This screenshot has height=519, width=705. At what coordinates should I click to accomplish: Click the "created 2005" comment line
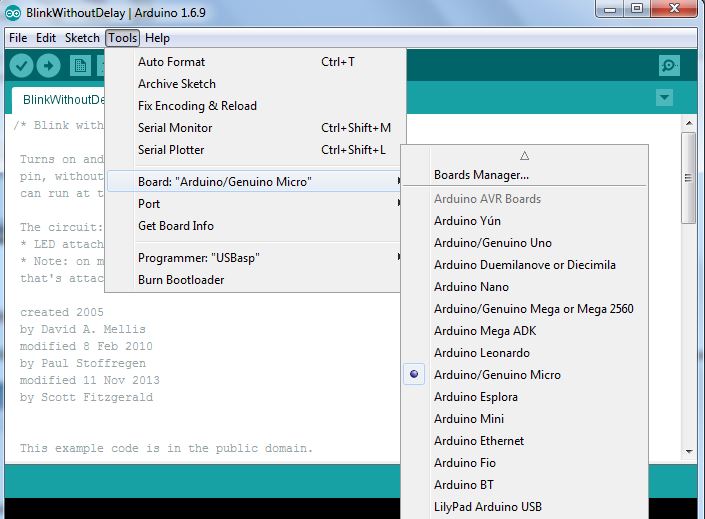[62, 312]
